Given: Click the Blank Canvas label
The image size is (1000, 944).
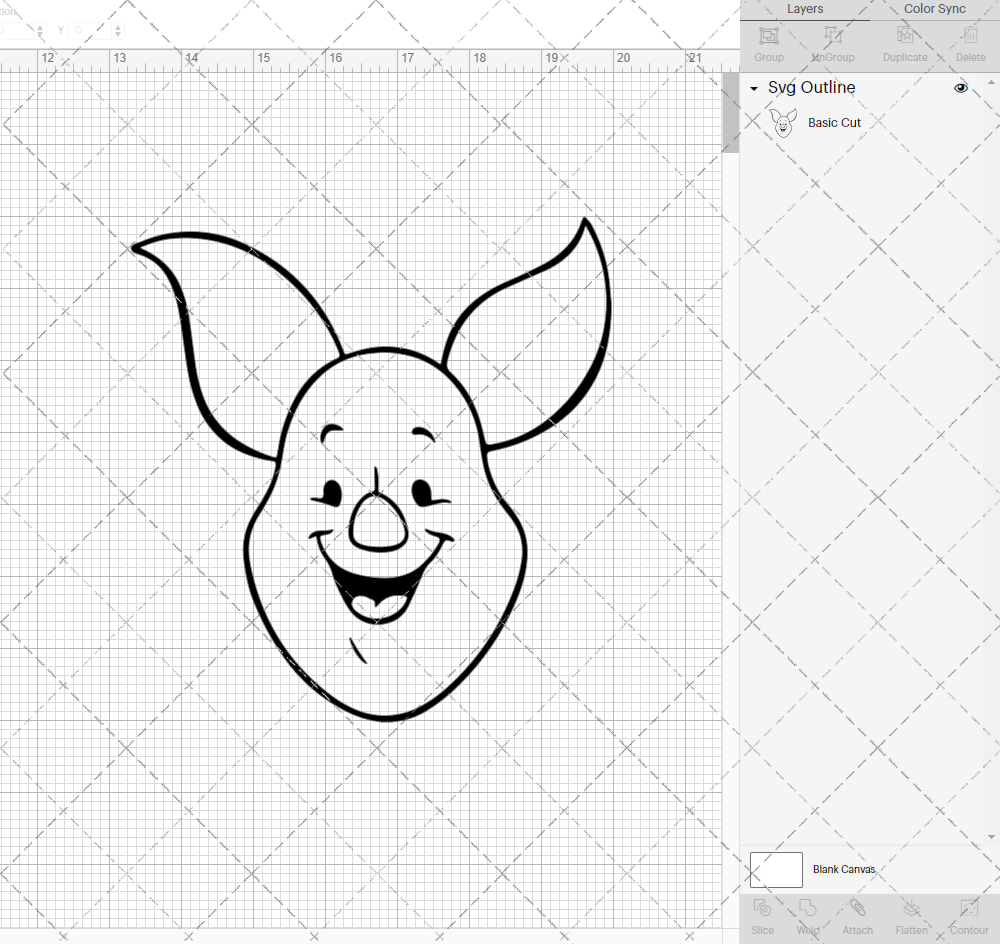Looking at the screenshot, I should [844, 869].
